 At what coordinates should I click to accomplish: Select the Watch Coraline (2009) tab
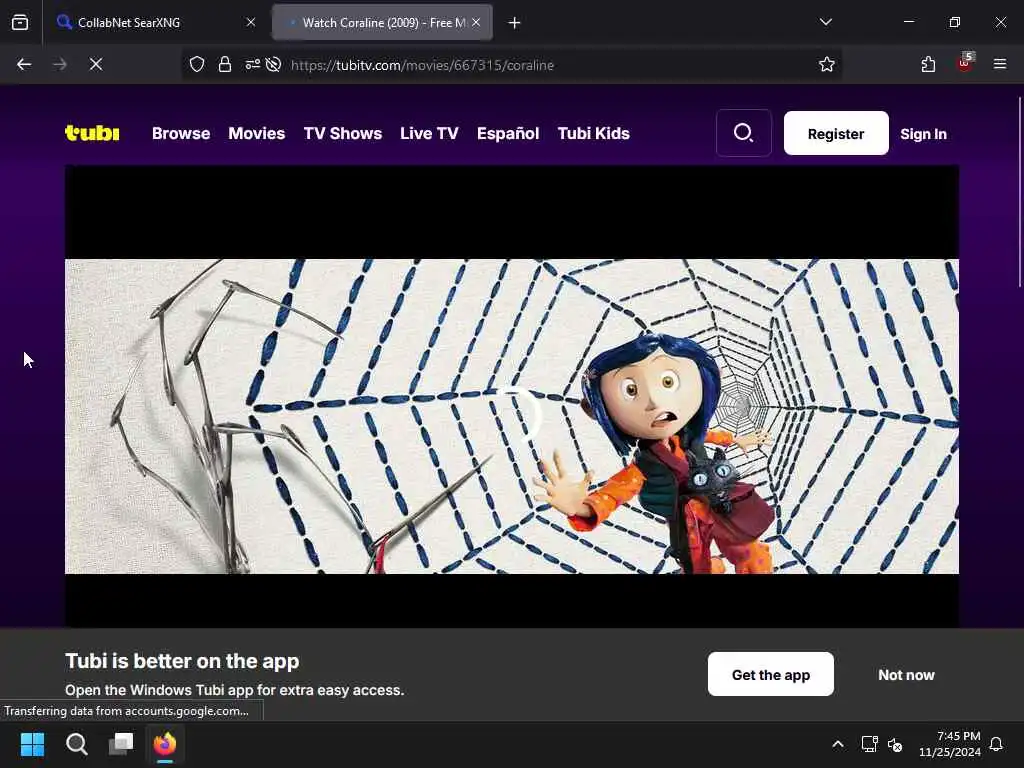383,22
